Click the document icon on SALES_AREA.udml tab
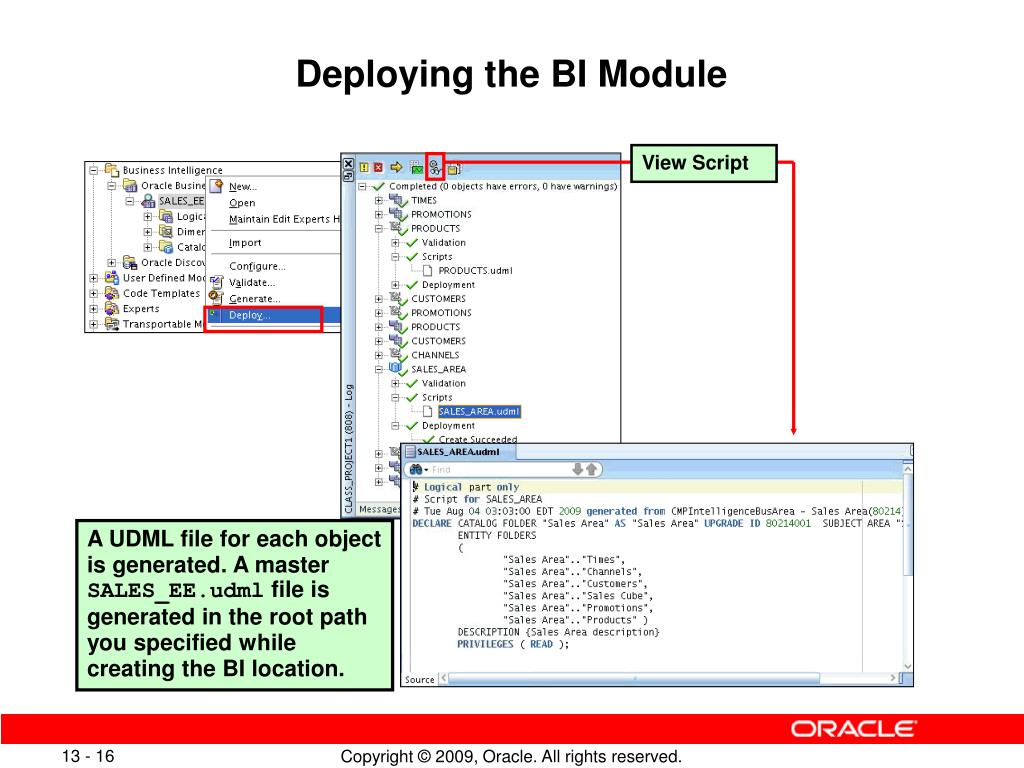The height and width of the screenshot is (768, 1024). pyautogui.click(x=410, y=452)
